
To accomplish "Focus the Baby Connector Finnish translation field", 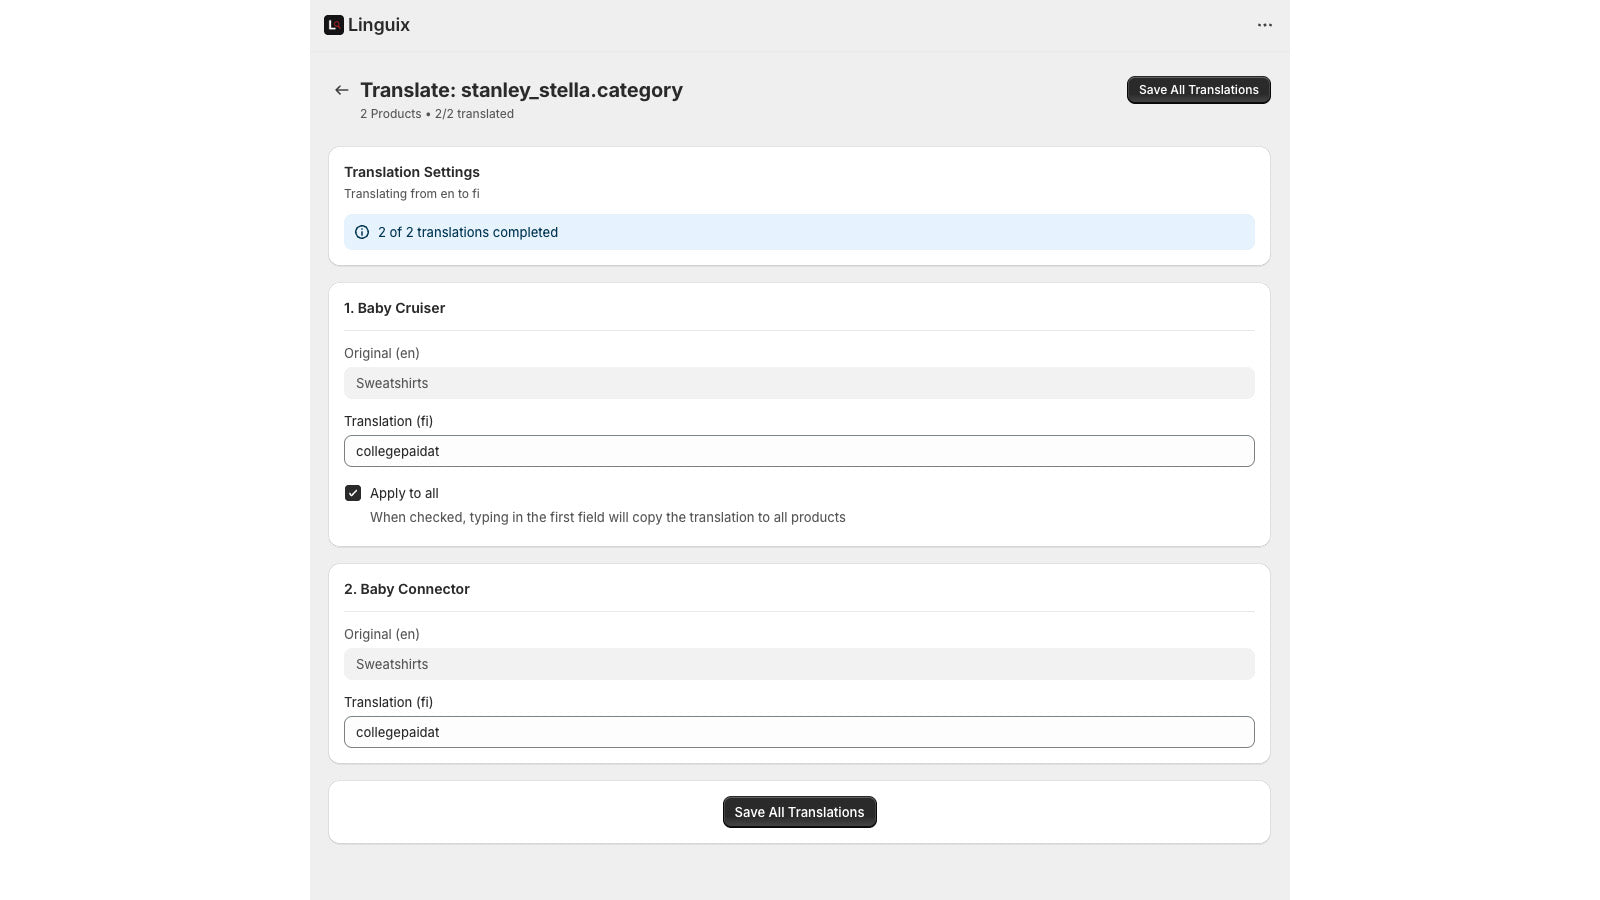I will [x=798, y=732].
